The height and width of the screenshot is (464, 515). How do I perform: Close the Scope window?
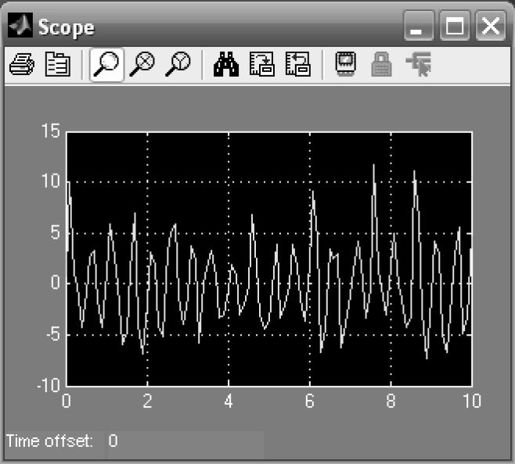pyautogui.click(x=491, y=25)
